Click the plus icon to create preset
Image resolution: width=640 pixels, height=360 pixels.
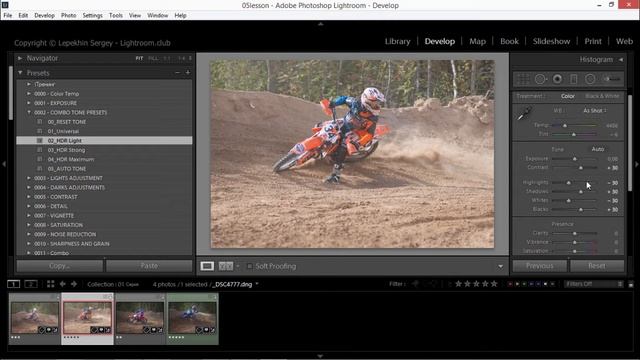click(188, 73)
